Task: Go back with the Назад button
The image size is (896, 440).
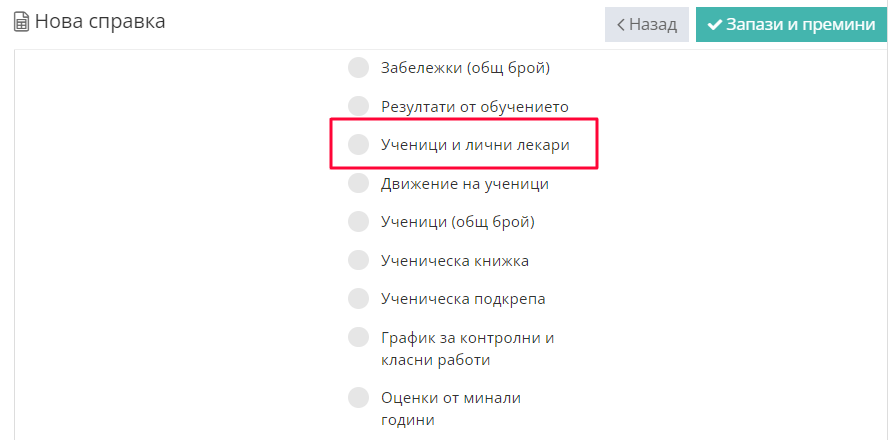Action: [x=646, y=24]
